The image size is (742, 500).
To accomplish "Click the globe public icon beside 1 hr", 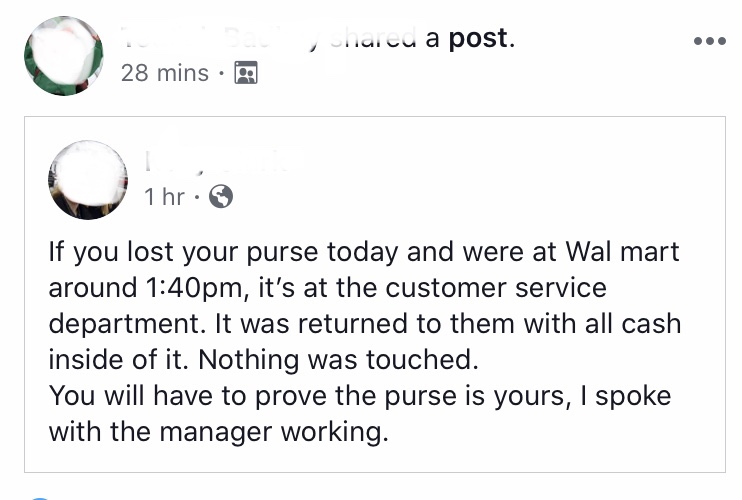I will coord(219,197).
